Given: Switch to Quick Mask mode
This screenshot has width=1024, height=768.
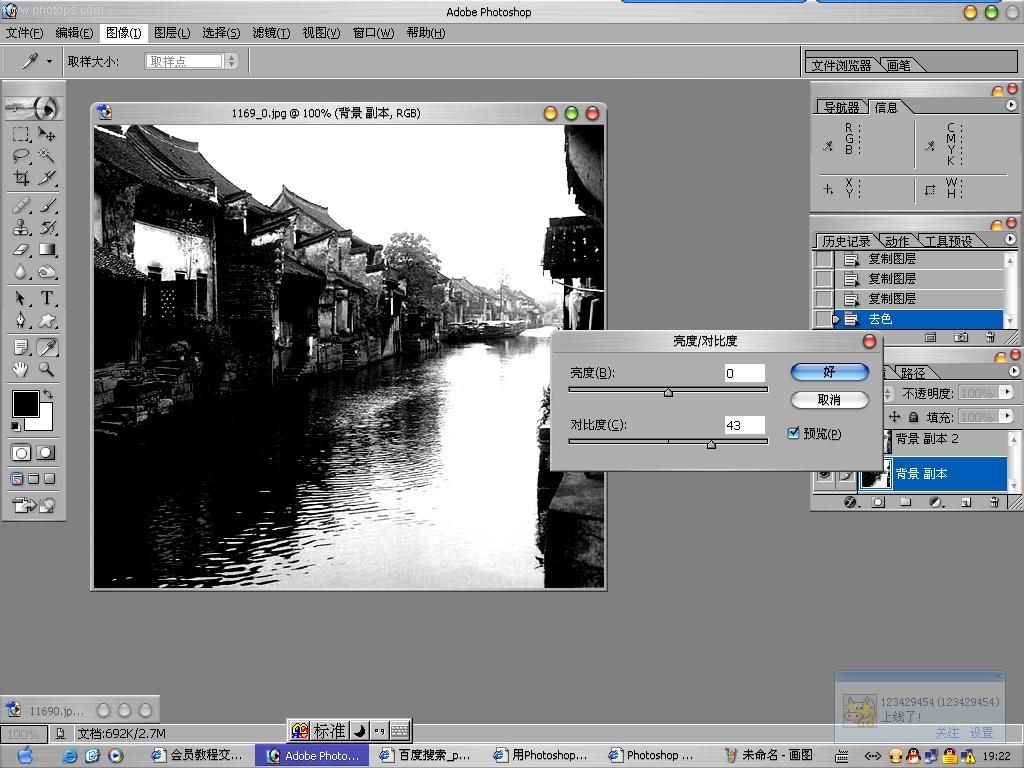Looking at the screenshot, I should 46,453.
